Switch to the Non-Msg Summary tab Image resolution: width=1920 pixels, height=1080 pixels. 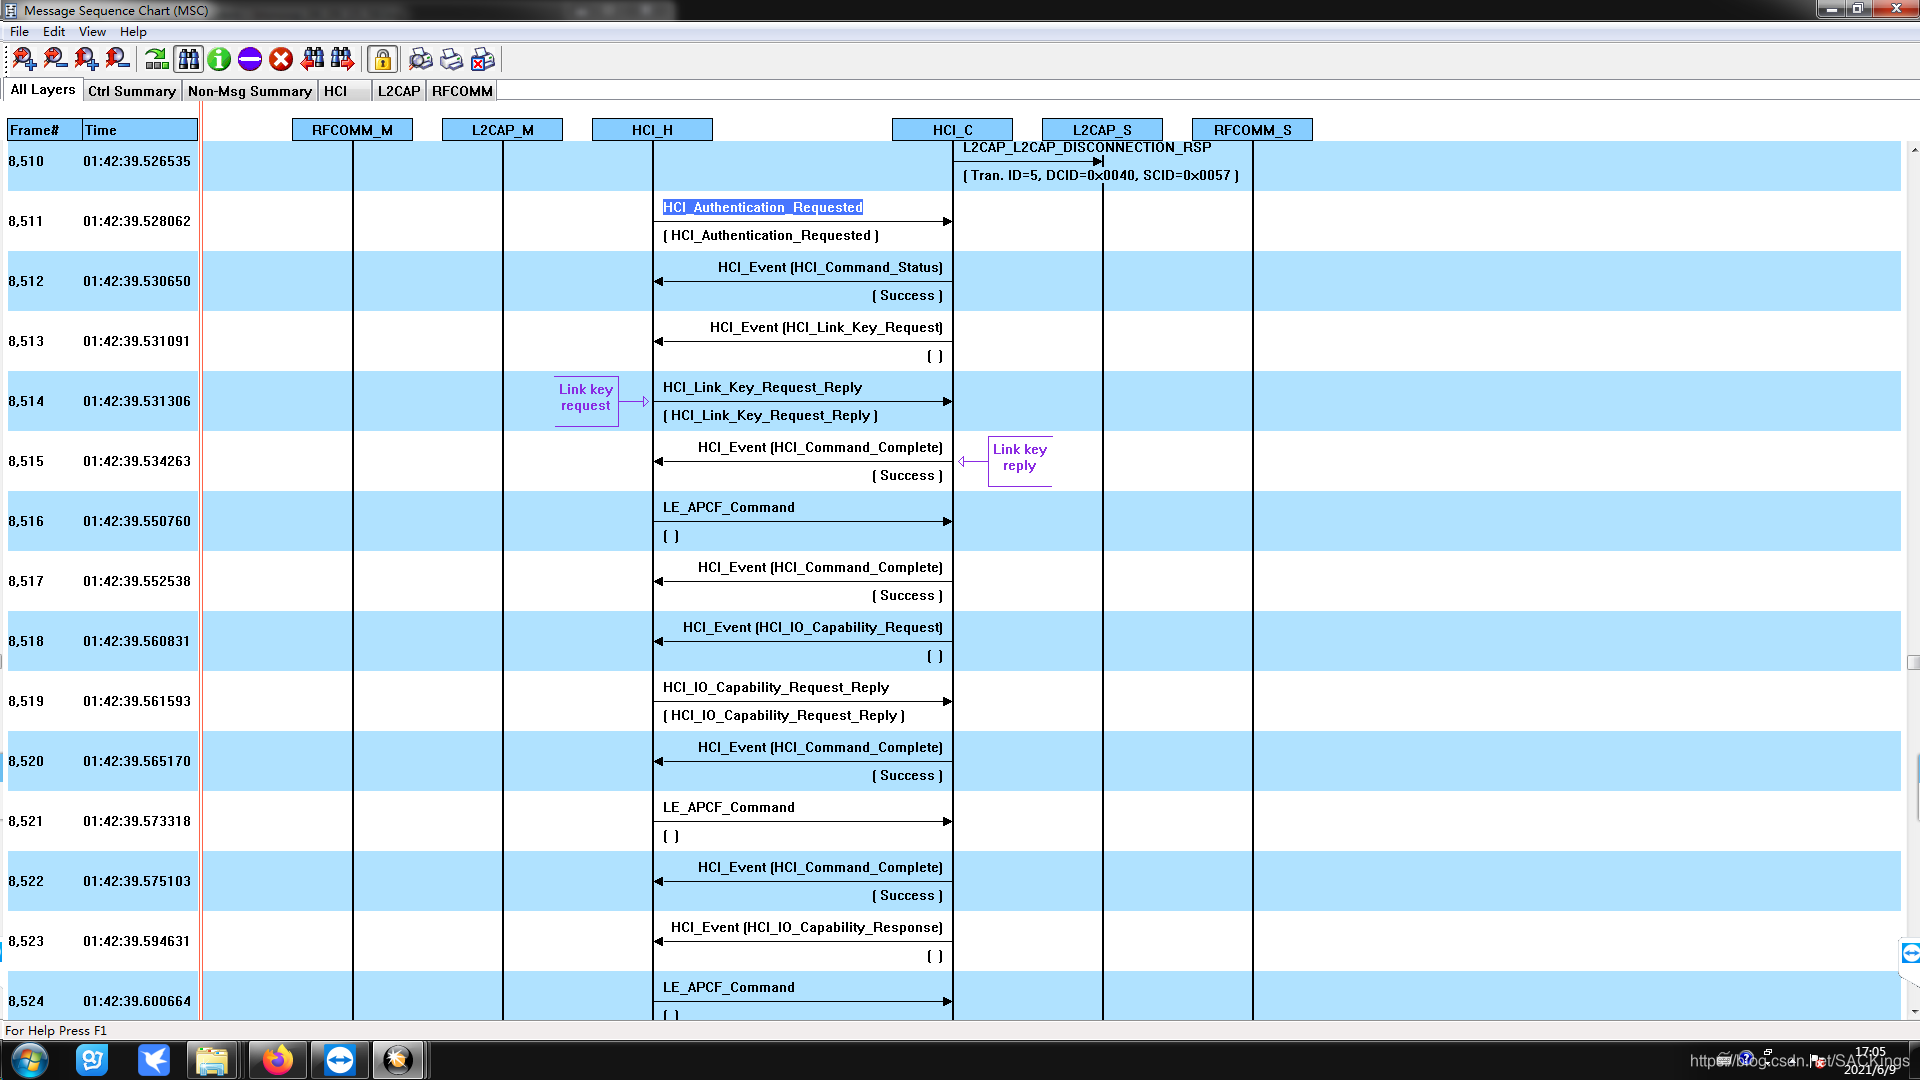click(x=250, y=91)
